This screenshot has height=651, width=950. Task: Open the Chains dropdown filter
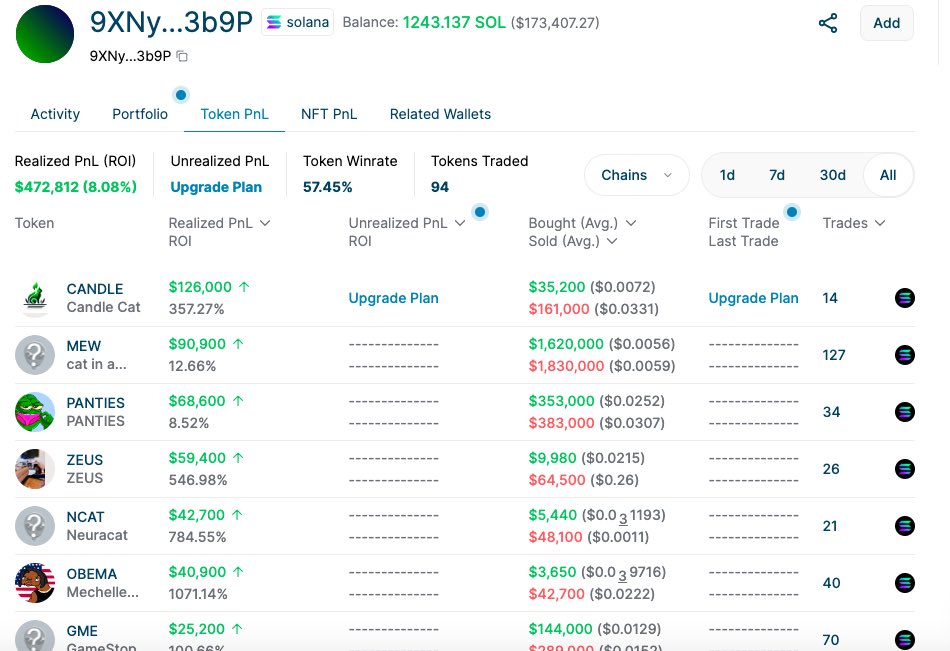click(636, 175)
